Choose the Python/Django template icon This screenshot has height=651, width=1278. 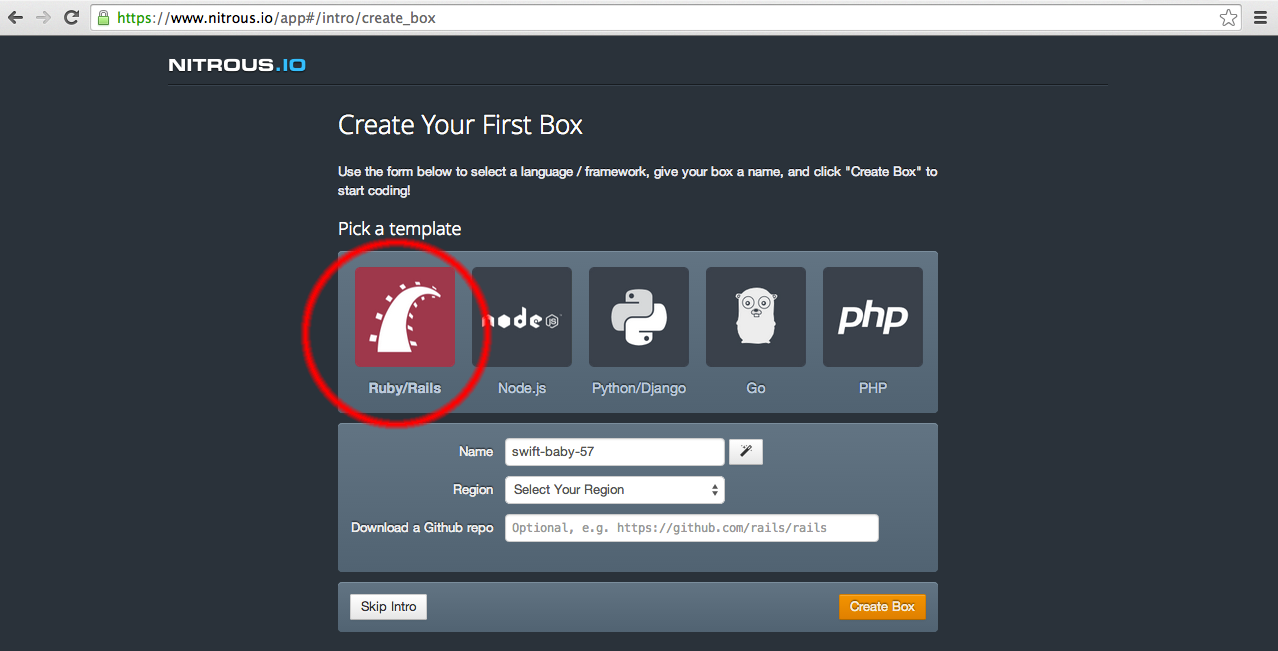click(x=639, y=317)
